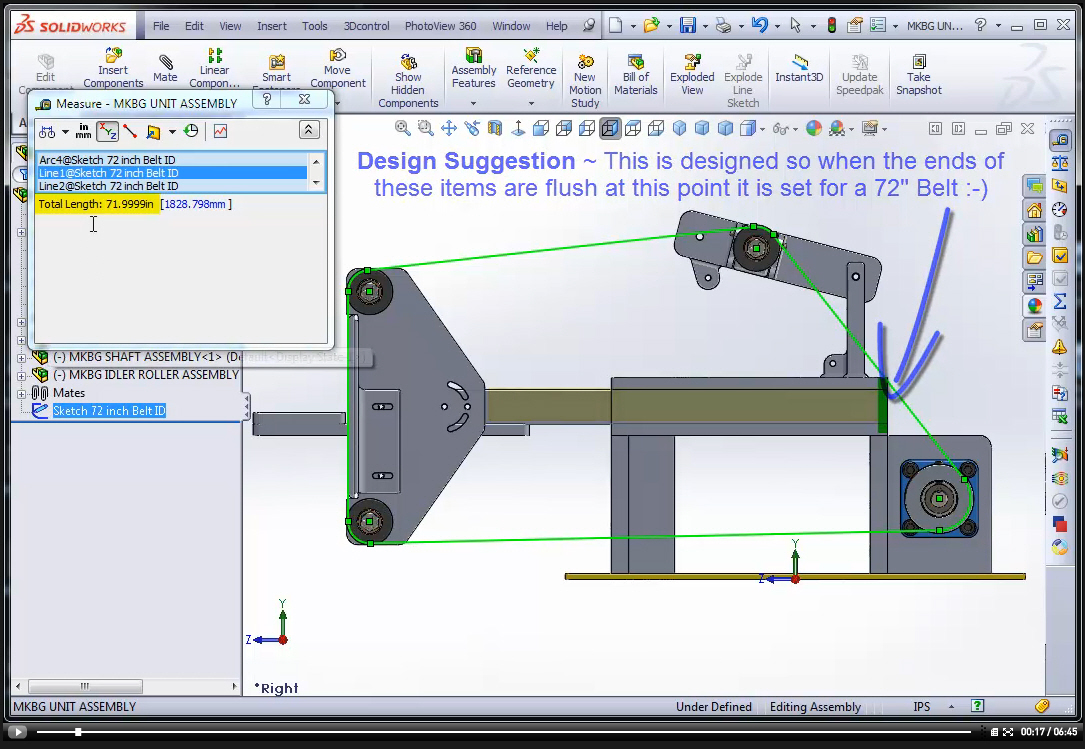Collapse the Measure dialog with chevron button
The height and width of the screenshot is (749, 1085).
pyautogui.click(x=309, y=129)
